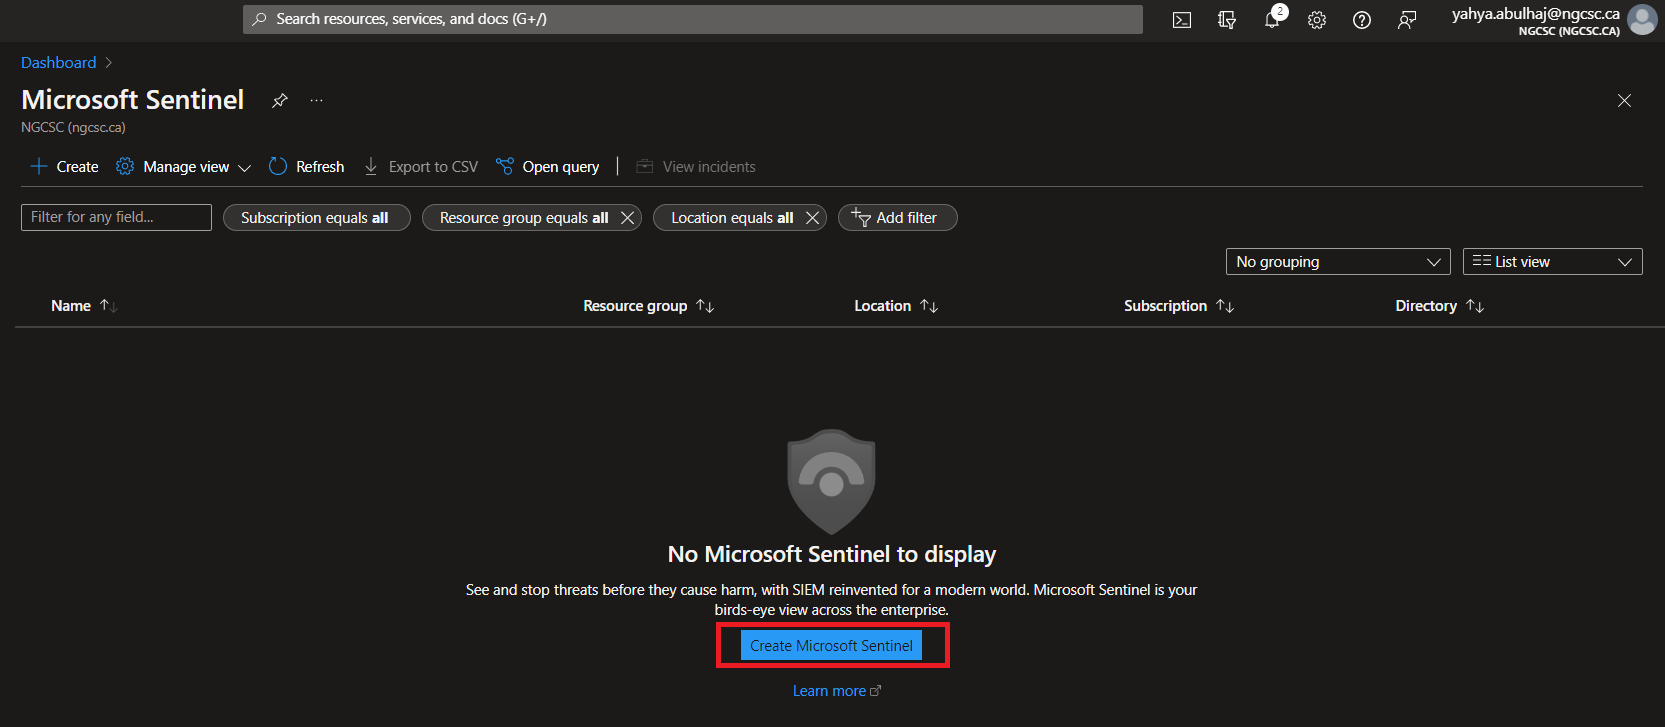Open the Resource group equals all filter
Image resolution: width=1665 pixels, height=727 pixels.
523,218
